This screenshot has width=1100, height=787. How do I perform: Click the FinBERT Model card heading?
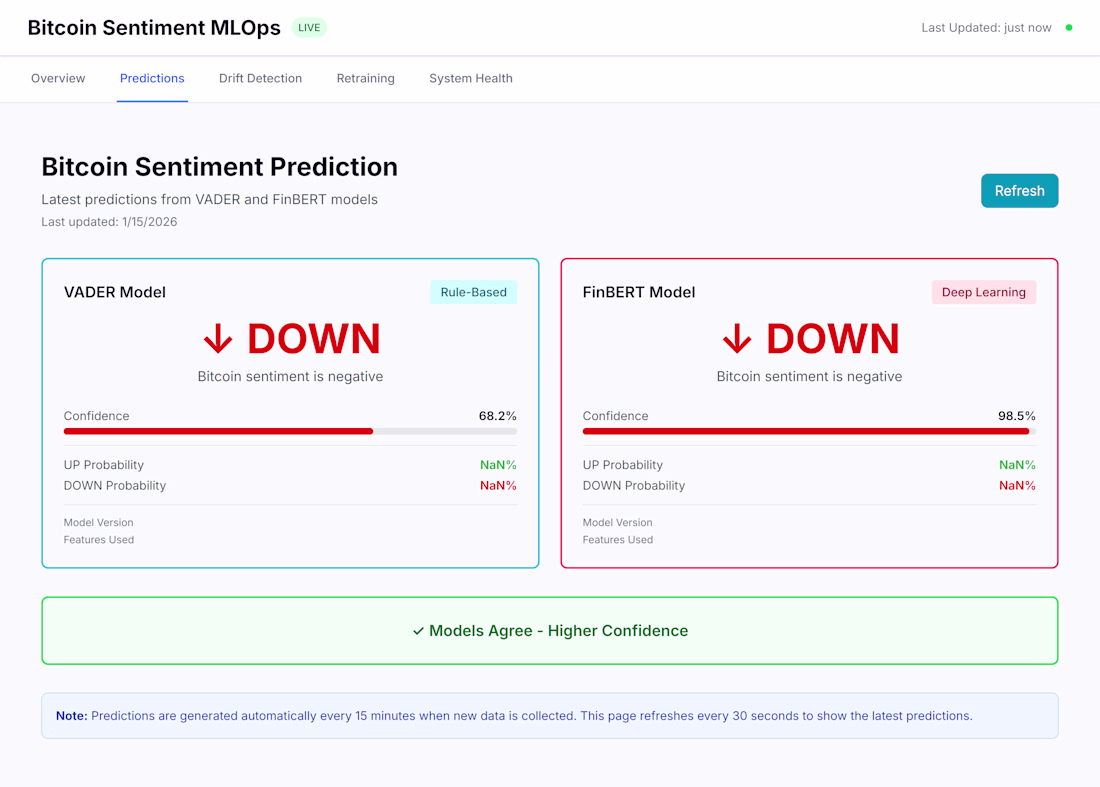[x=639, y=292]
